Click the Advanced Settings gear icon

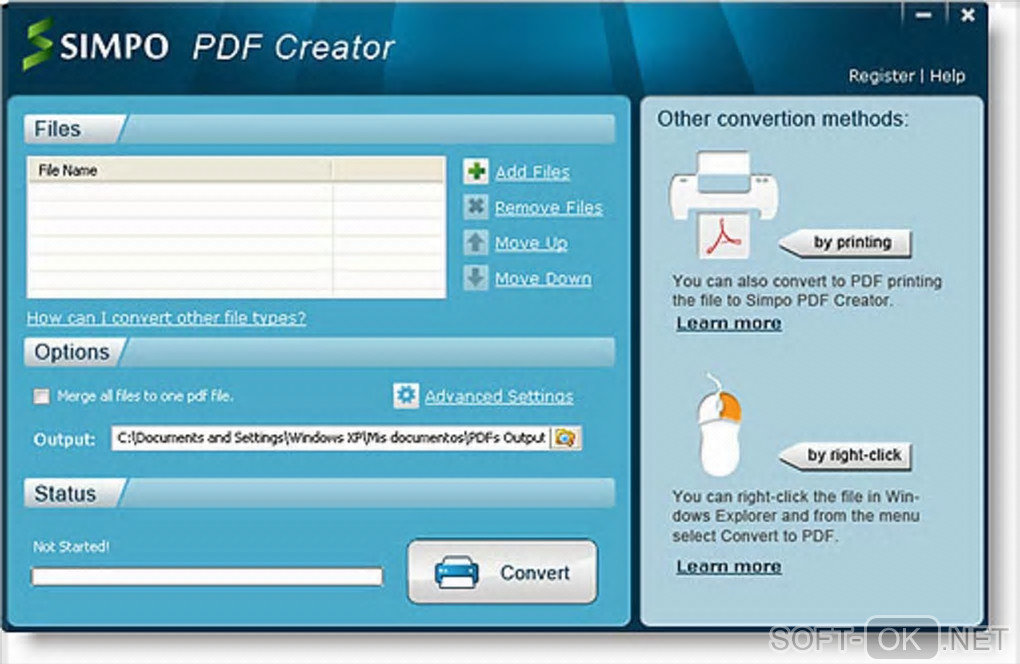coord(406,395)
